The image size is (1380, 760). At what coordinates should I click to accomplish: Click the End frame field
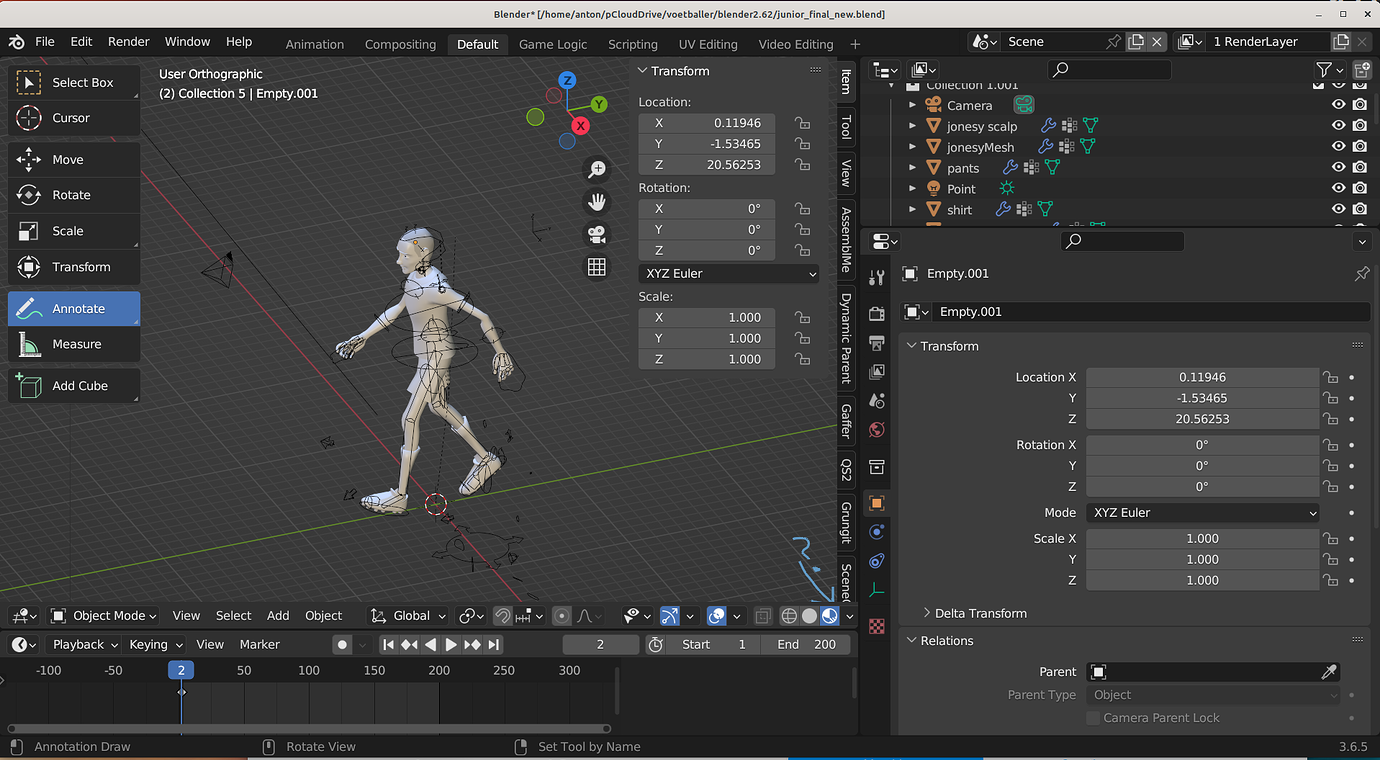(806, 645)
